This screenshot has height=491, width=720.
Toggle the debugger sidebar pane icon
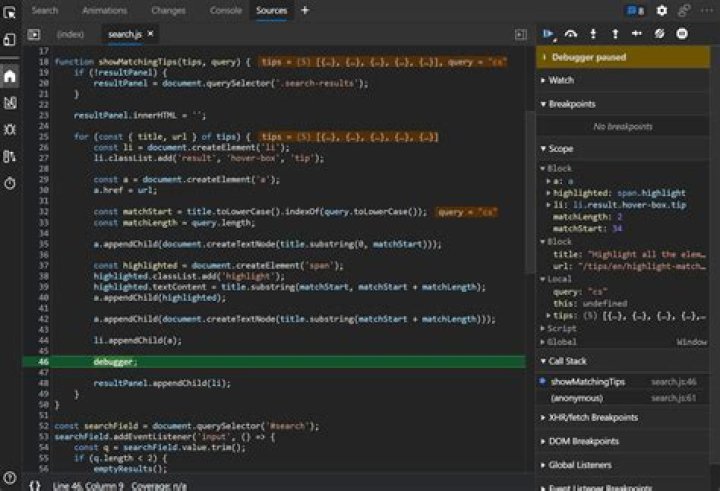521,34
